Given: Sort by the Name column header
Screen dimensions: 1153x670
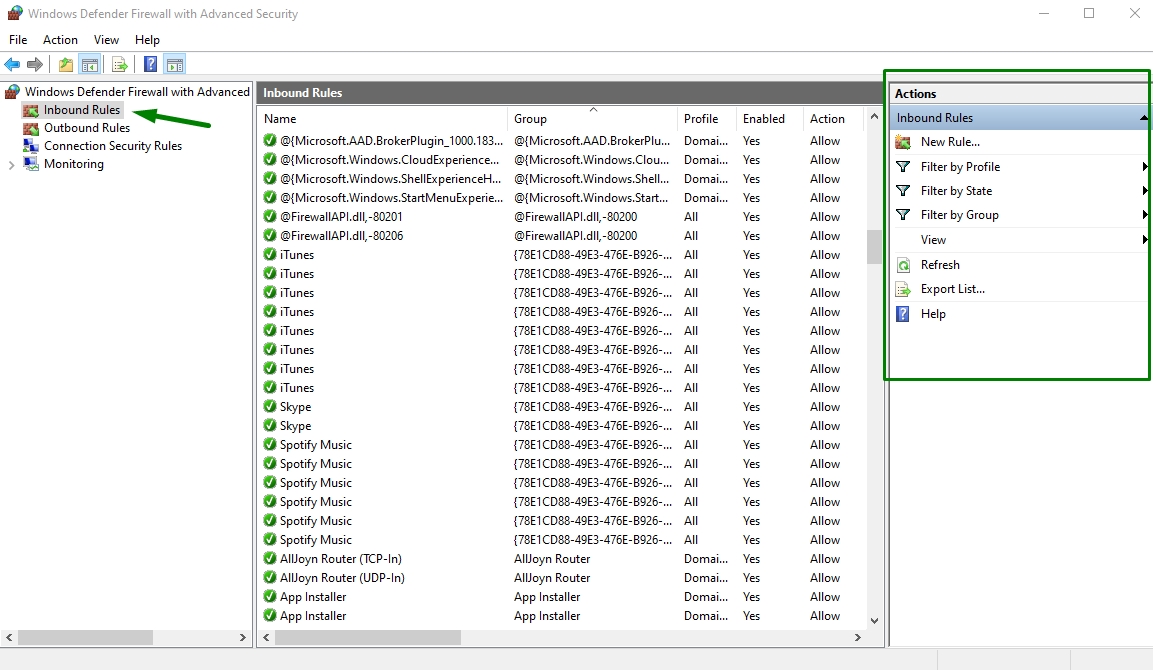Looking at the screenshot, I should 382,118.
